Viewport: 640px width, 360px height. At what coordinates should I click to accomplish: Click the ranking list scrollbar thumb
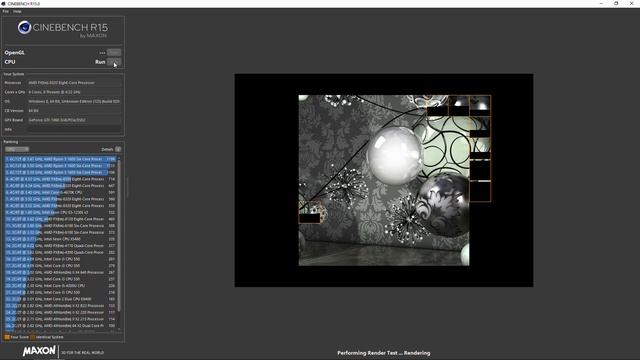(119, 236)
